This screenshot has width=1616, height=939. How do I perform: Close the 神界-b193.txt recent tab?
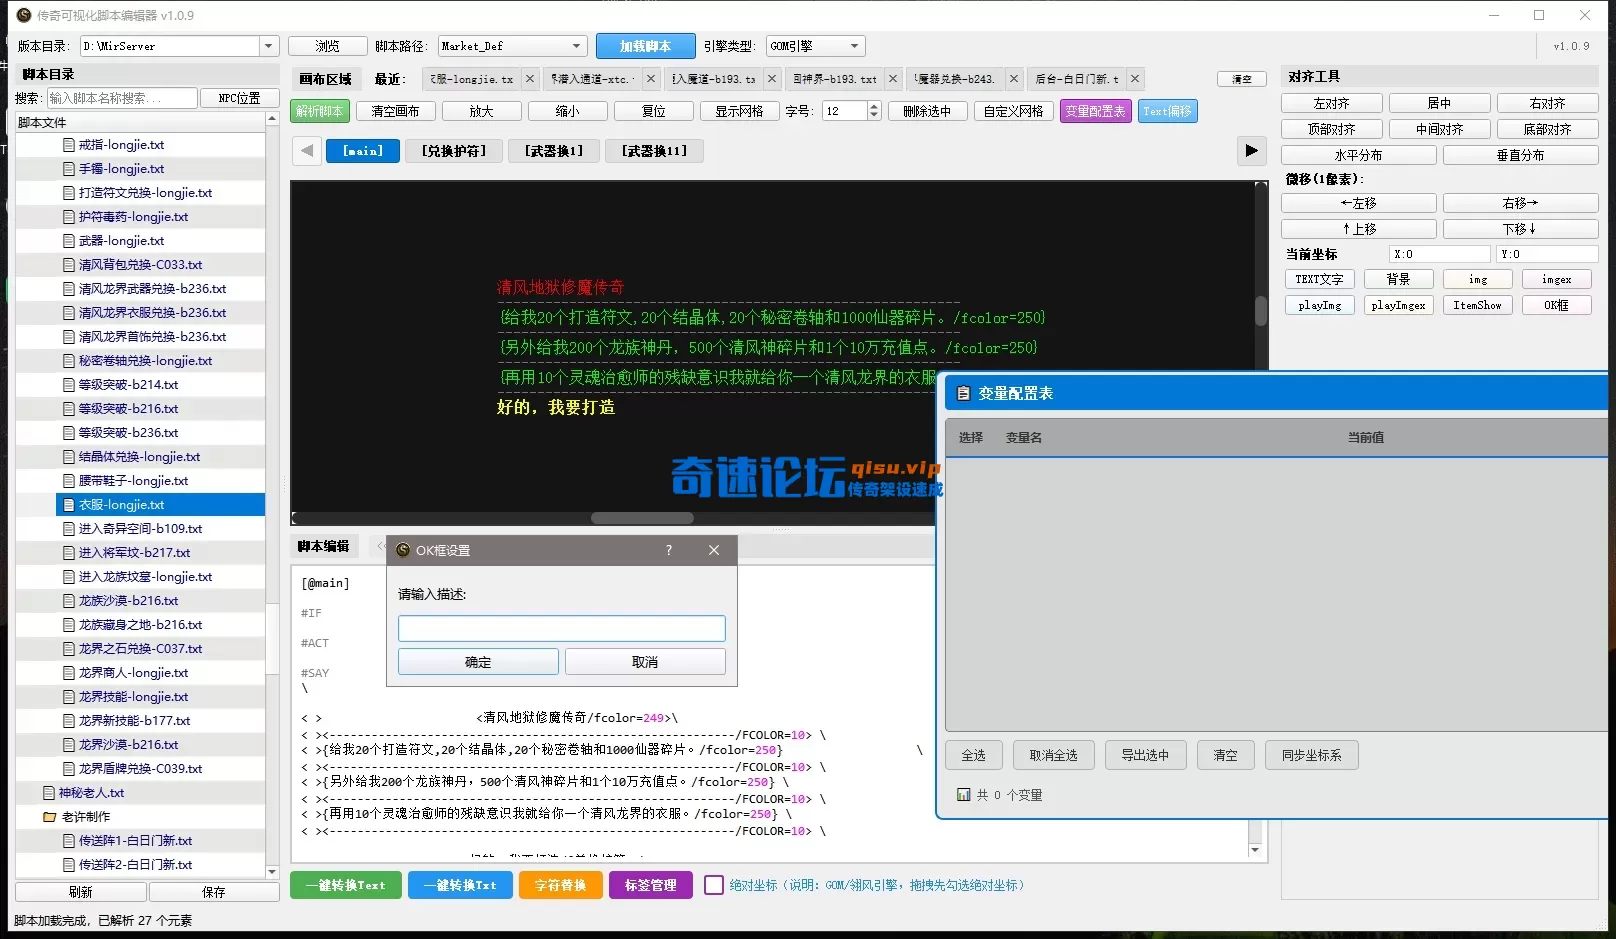(893, 79)
